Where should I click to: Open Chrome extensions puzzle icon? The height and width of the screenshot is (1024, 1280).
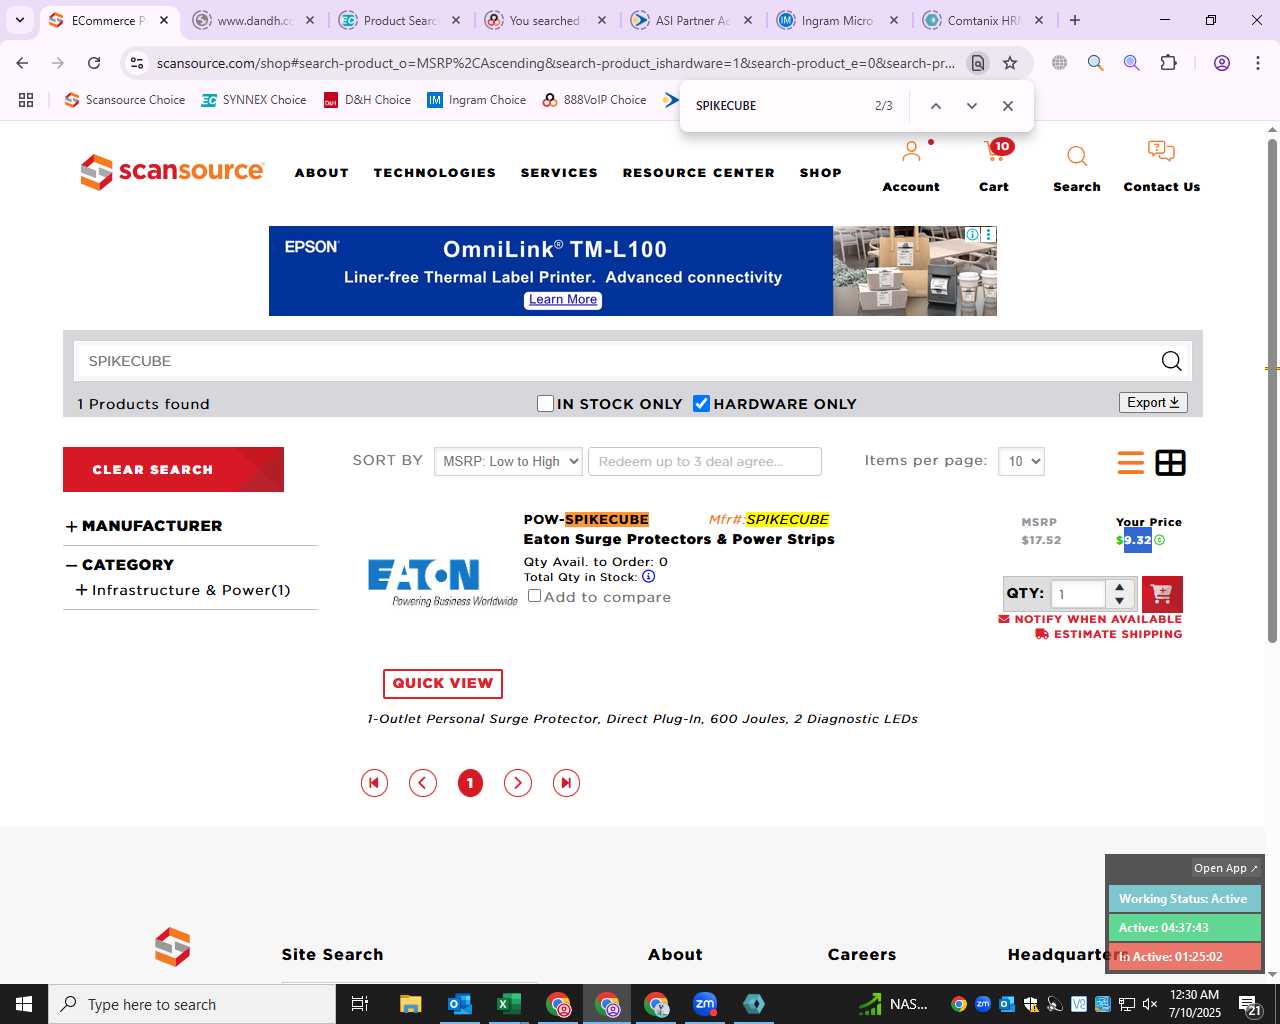coord(1168,63)
